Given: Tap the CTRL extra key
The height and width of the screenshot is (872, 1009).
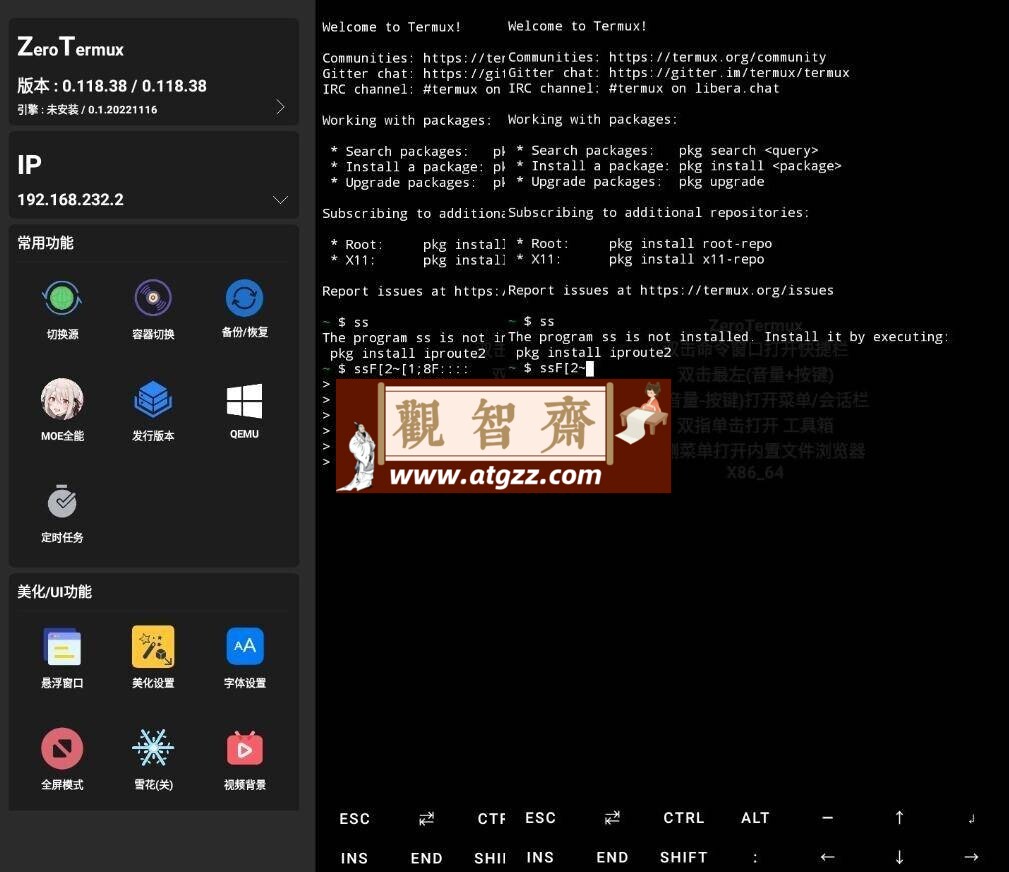Looking at the screenshot, I should (684, 818).
